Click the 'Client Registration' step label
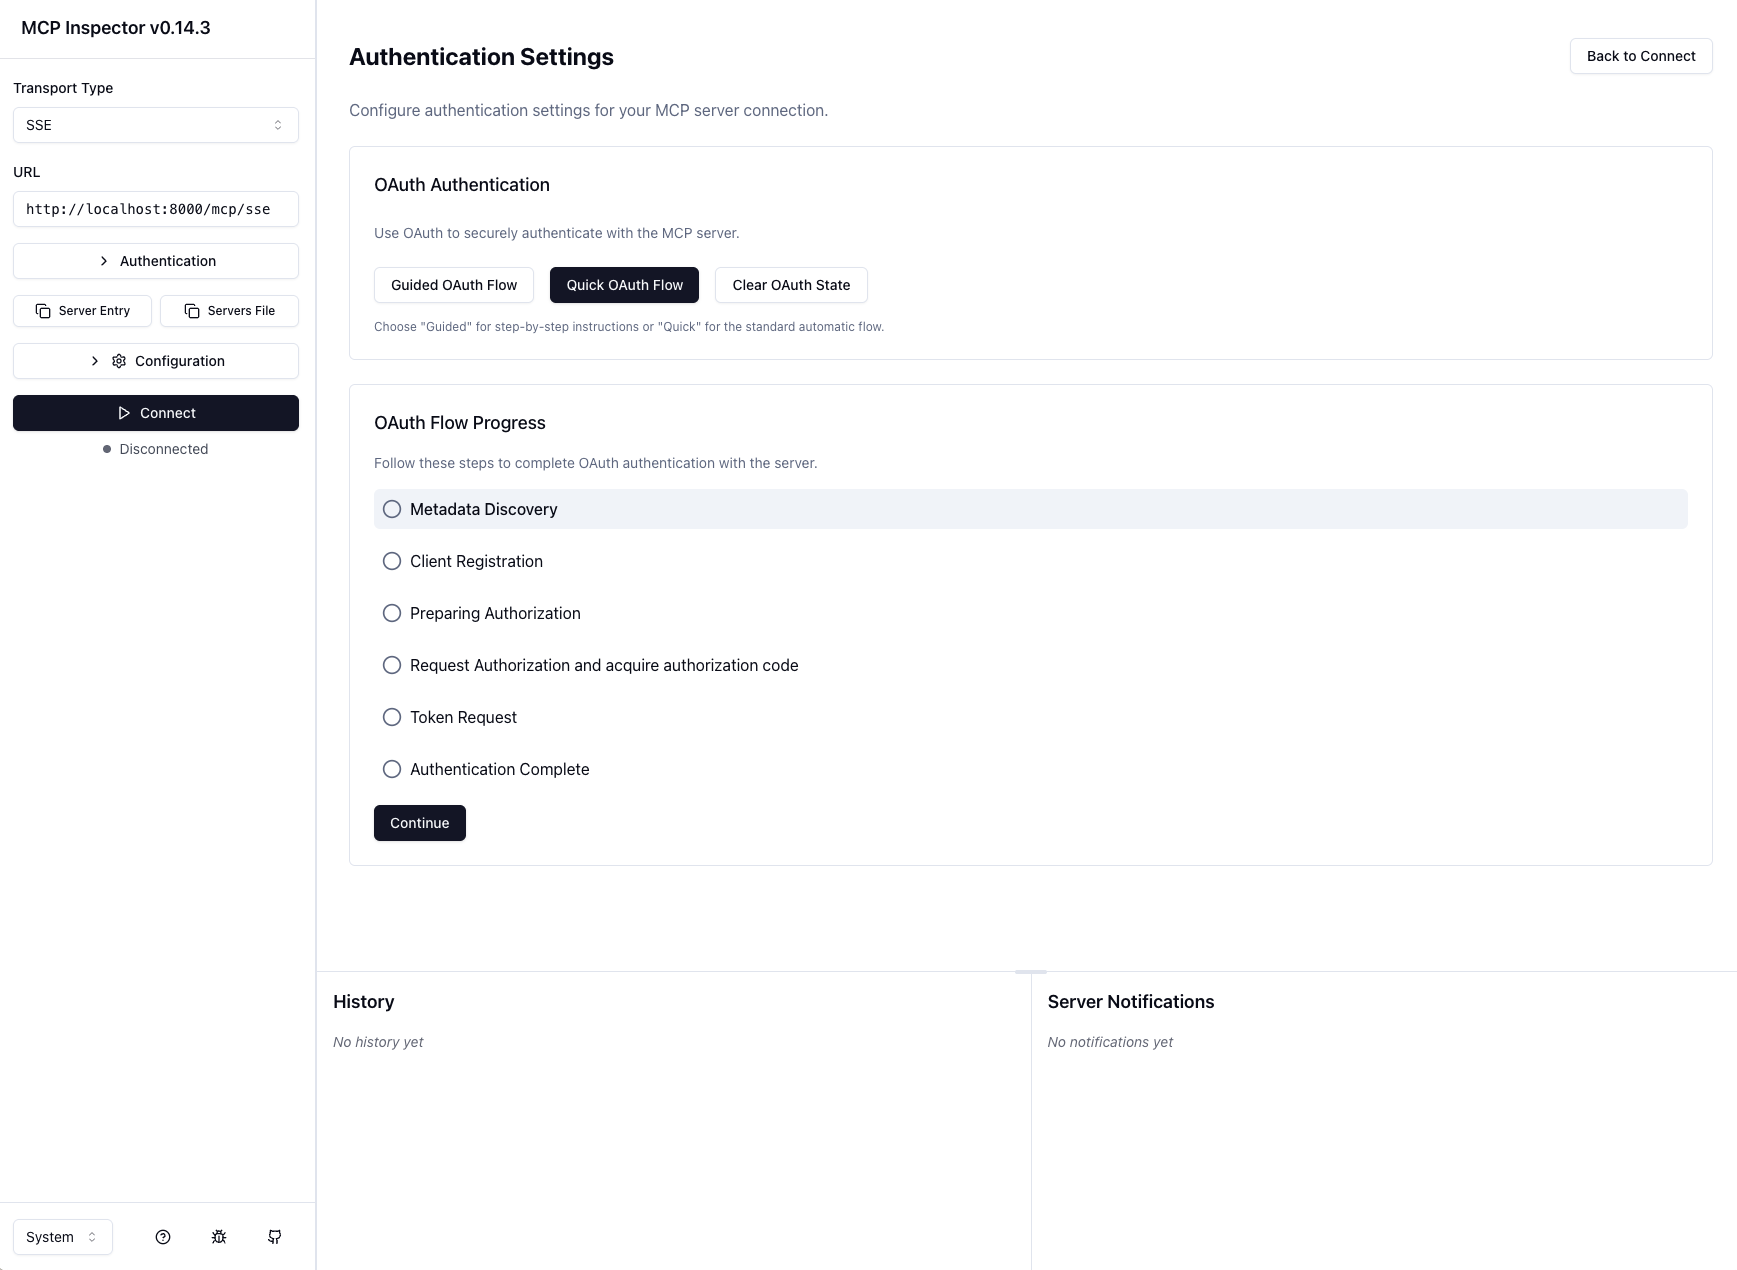1737x1270 pixels. pos(476,561)
